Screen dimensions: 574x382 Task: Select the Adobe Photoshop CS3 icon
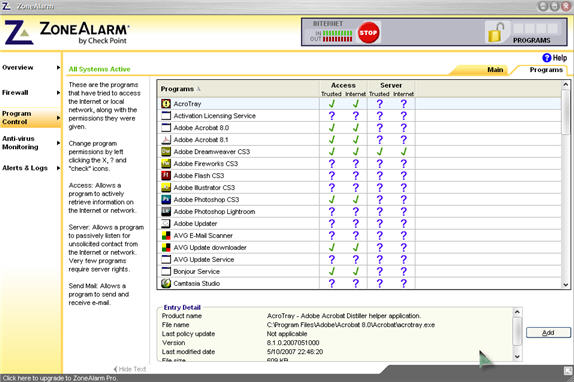[x=166, y=199]
